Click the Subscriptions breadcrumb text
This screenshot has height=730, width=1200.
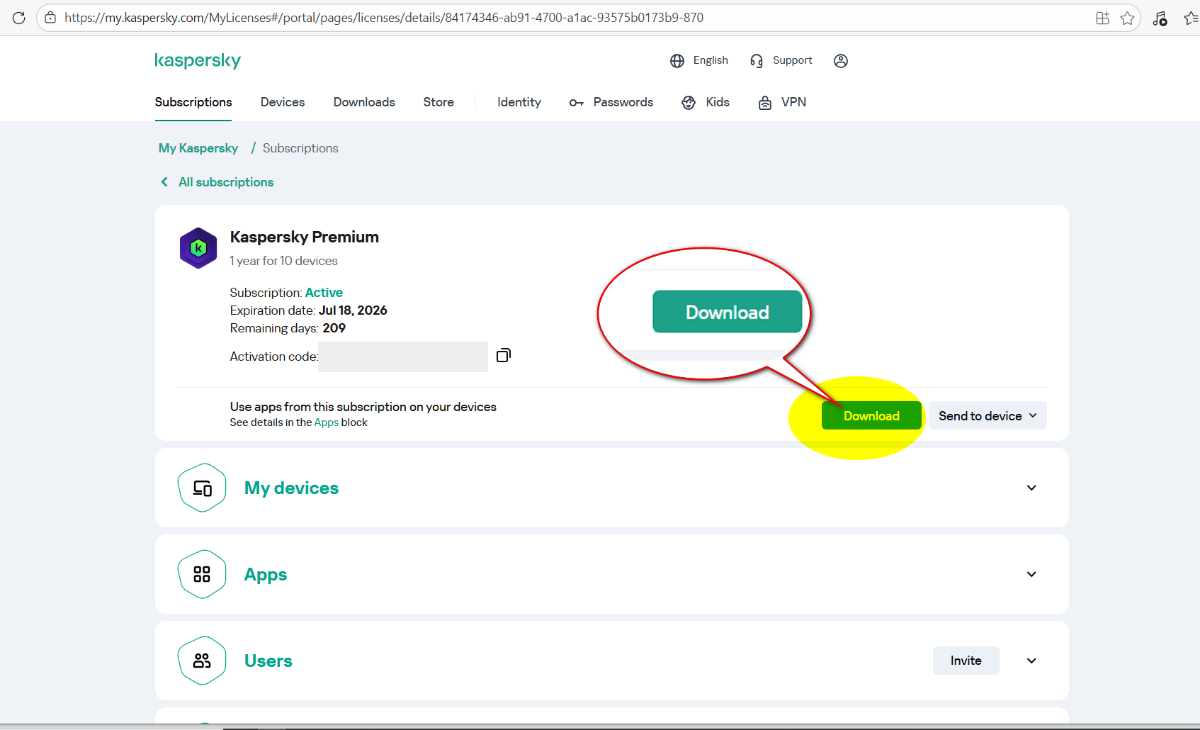300,148
